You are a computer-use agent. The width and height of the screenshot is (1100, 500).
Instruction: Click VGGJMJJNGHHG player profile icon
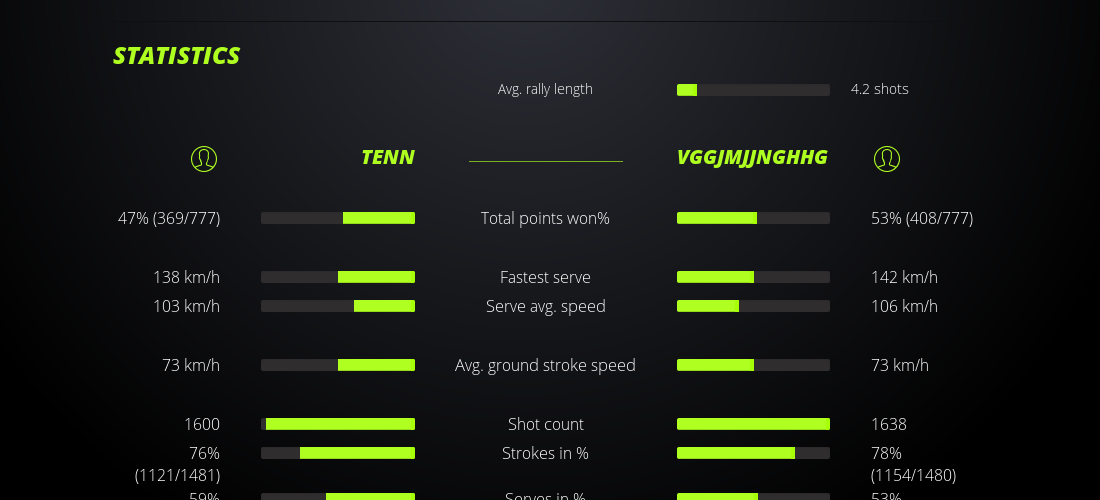887,158
